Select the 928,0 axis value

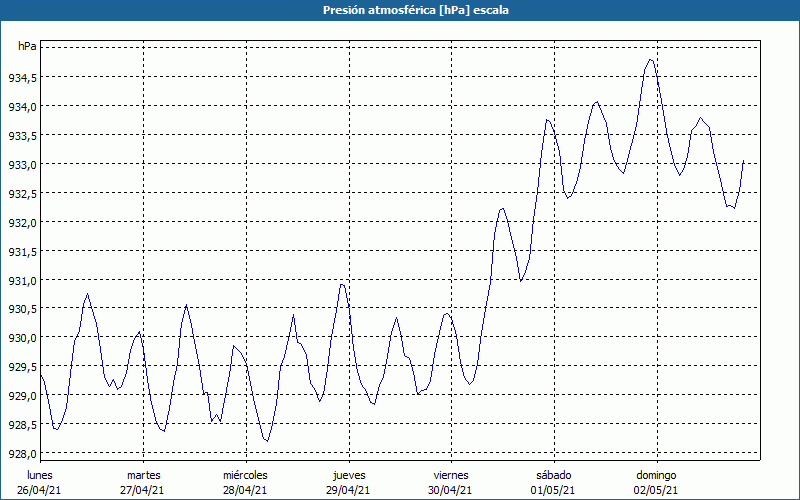click(x=22, y=454)
